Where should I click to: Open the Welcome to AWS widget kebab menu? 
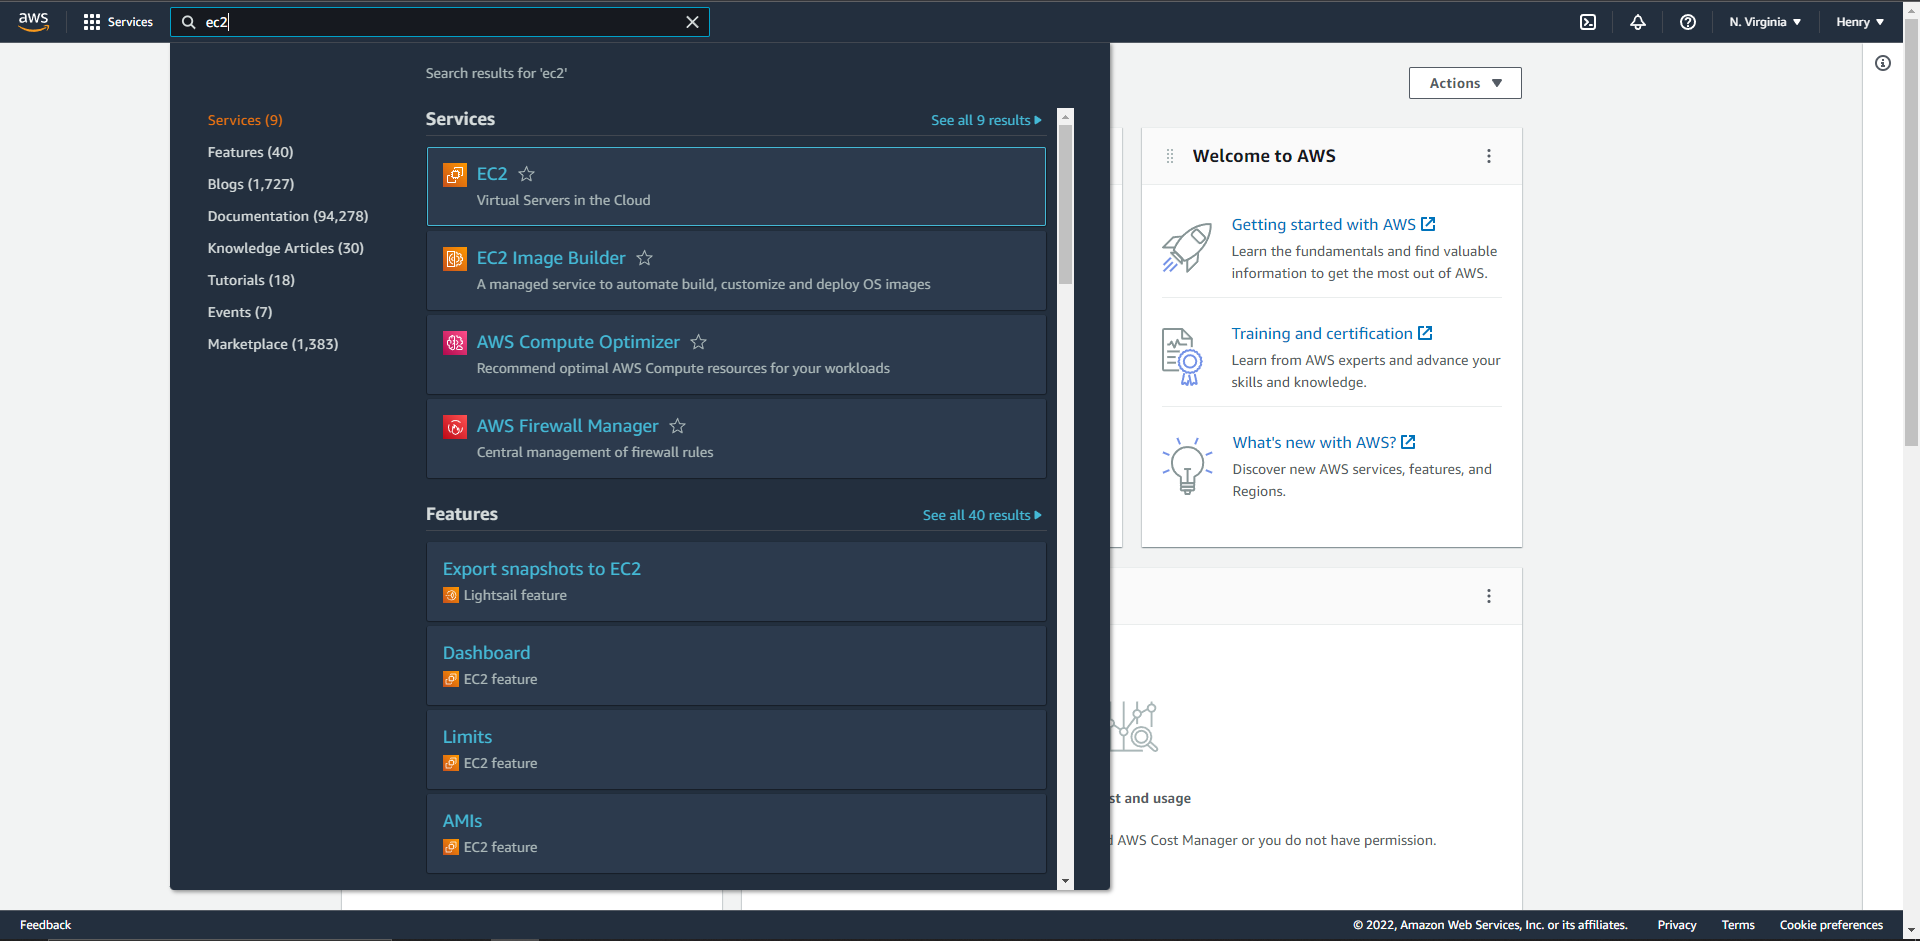tap(1489, 156)
